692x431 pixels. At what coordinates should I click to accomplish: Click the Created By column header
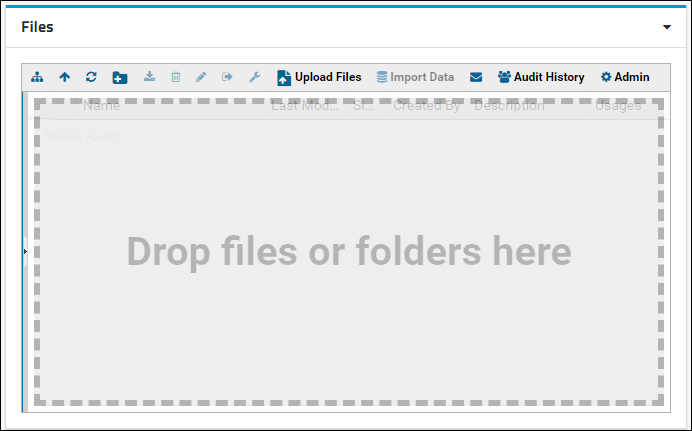(427, 106)
